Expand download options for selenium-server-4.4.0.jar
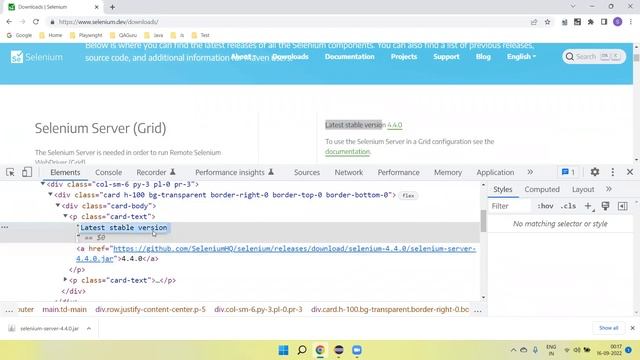 click(x=89, y=328)
